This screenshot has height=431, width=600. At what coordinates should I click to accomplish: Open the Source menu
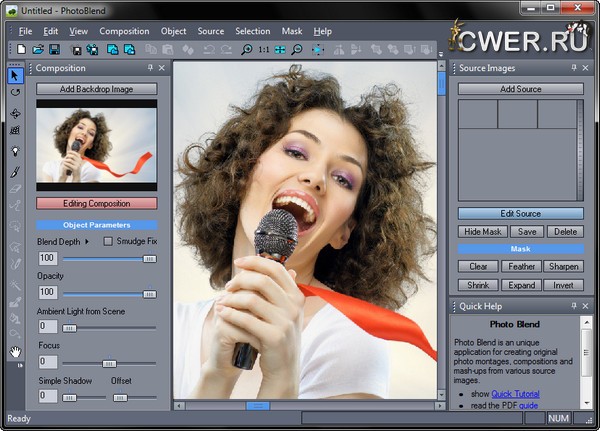(x=210, y=31)
